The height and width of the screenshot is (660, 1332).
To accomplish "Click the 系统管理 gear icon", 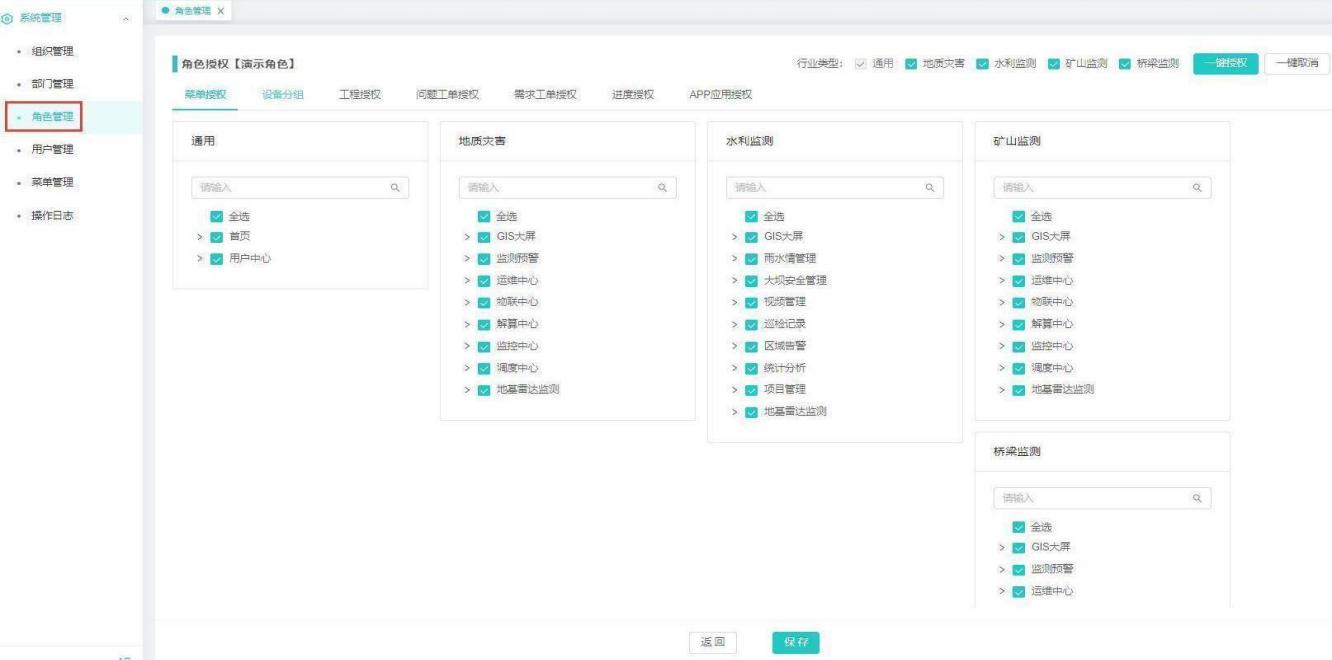I will (x=7, y=19).
